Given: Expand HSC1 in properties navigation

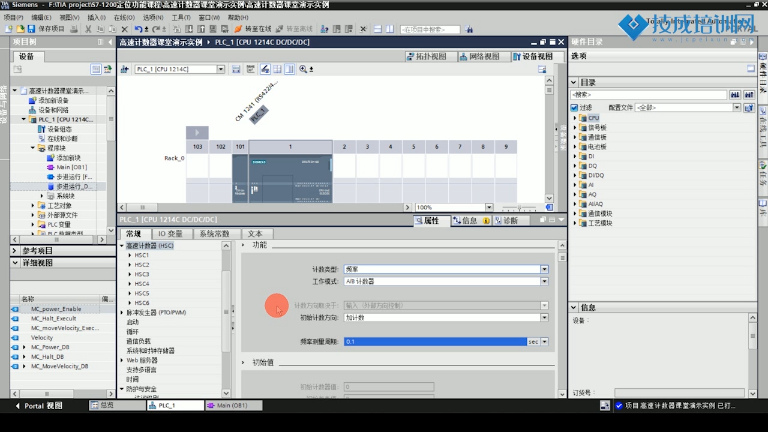Looking at the screenshot, I should 130,255.
